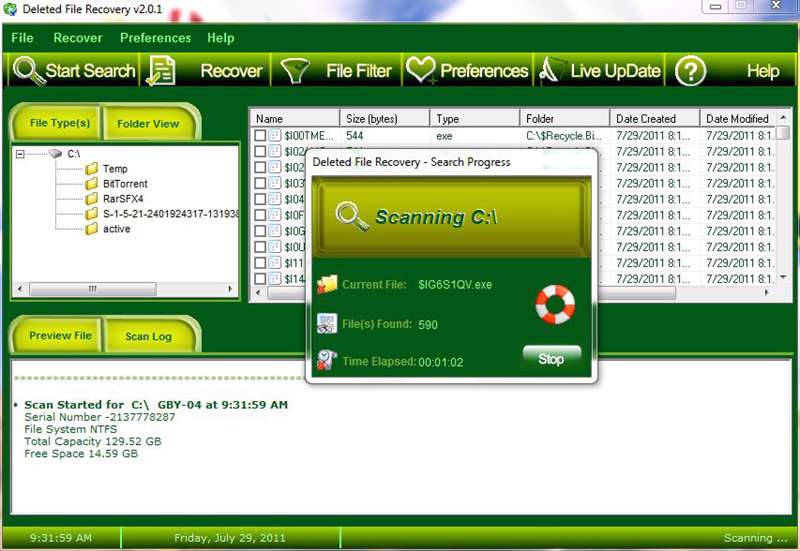Click the file list scroll up arrow
This screenshot has height=551, width=800.
click(x=783, y=117)
